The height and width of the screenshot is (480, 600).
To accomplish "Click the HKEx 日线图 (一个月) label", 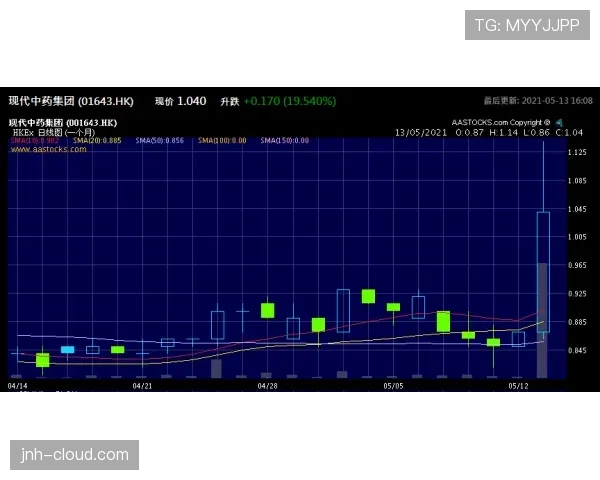I will pos(54,132).
